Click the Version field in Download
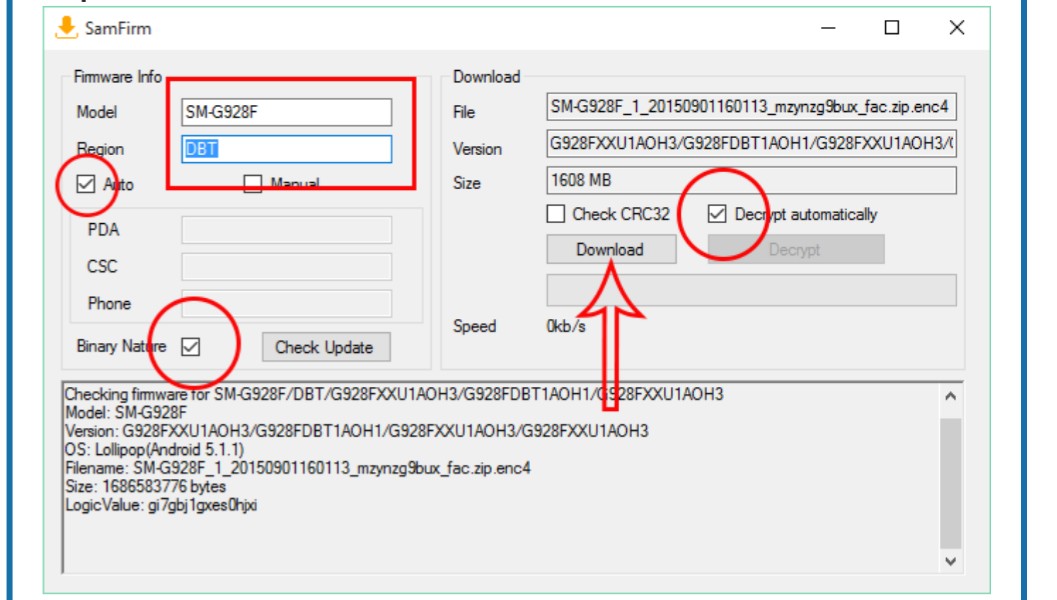Image resolution: width=1057 pixels, height=600 pixels. pos(752,144)
